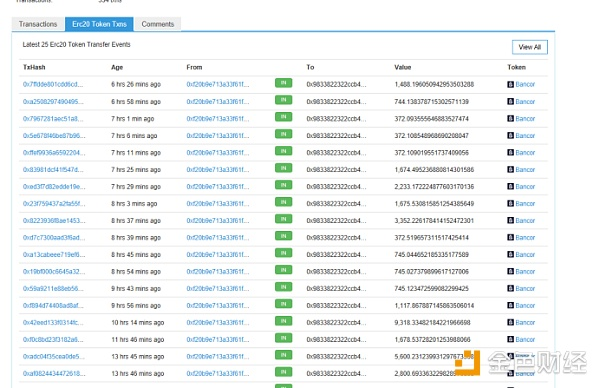The height and width of the screenshot is (388, 600).
Task: Click To address in 8 hrs 45 mins row
Action: point(336,254)
